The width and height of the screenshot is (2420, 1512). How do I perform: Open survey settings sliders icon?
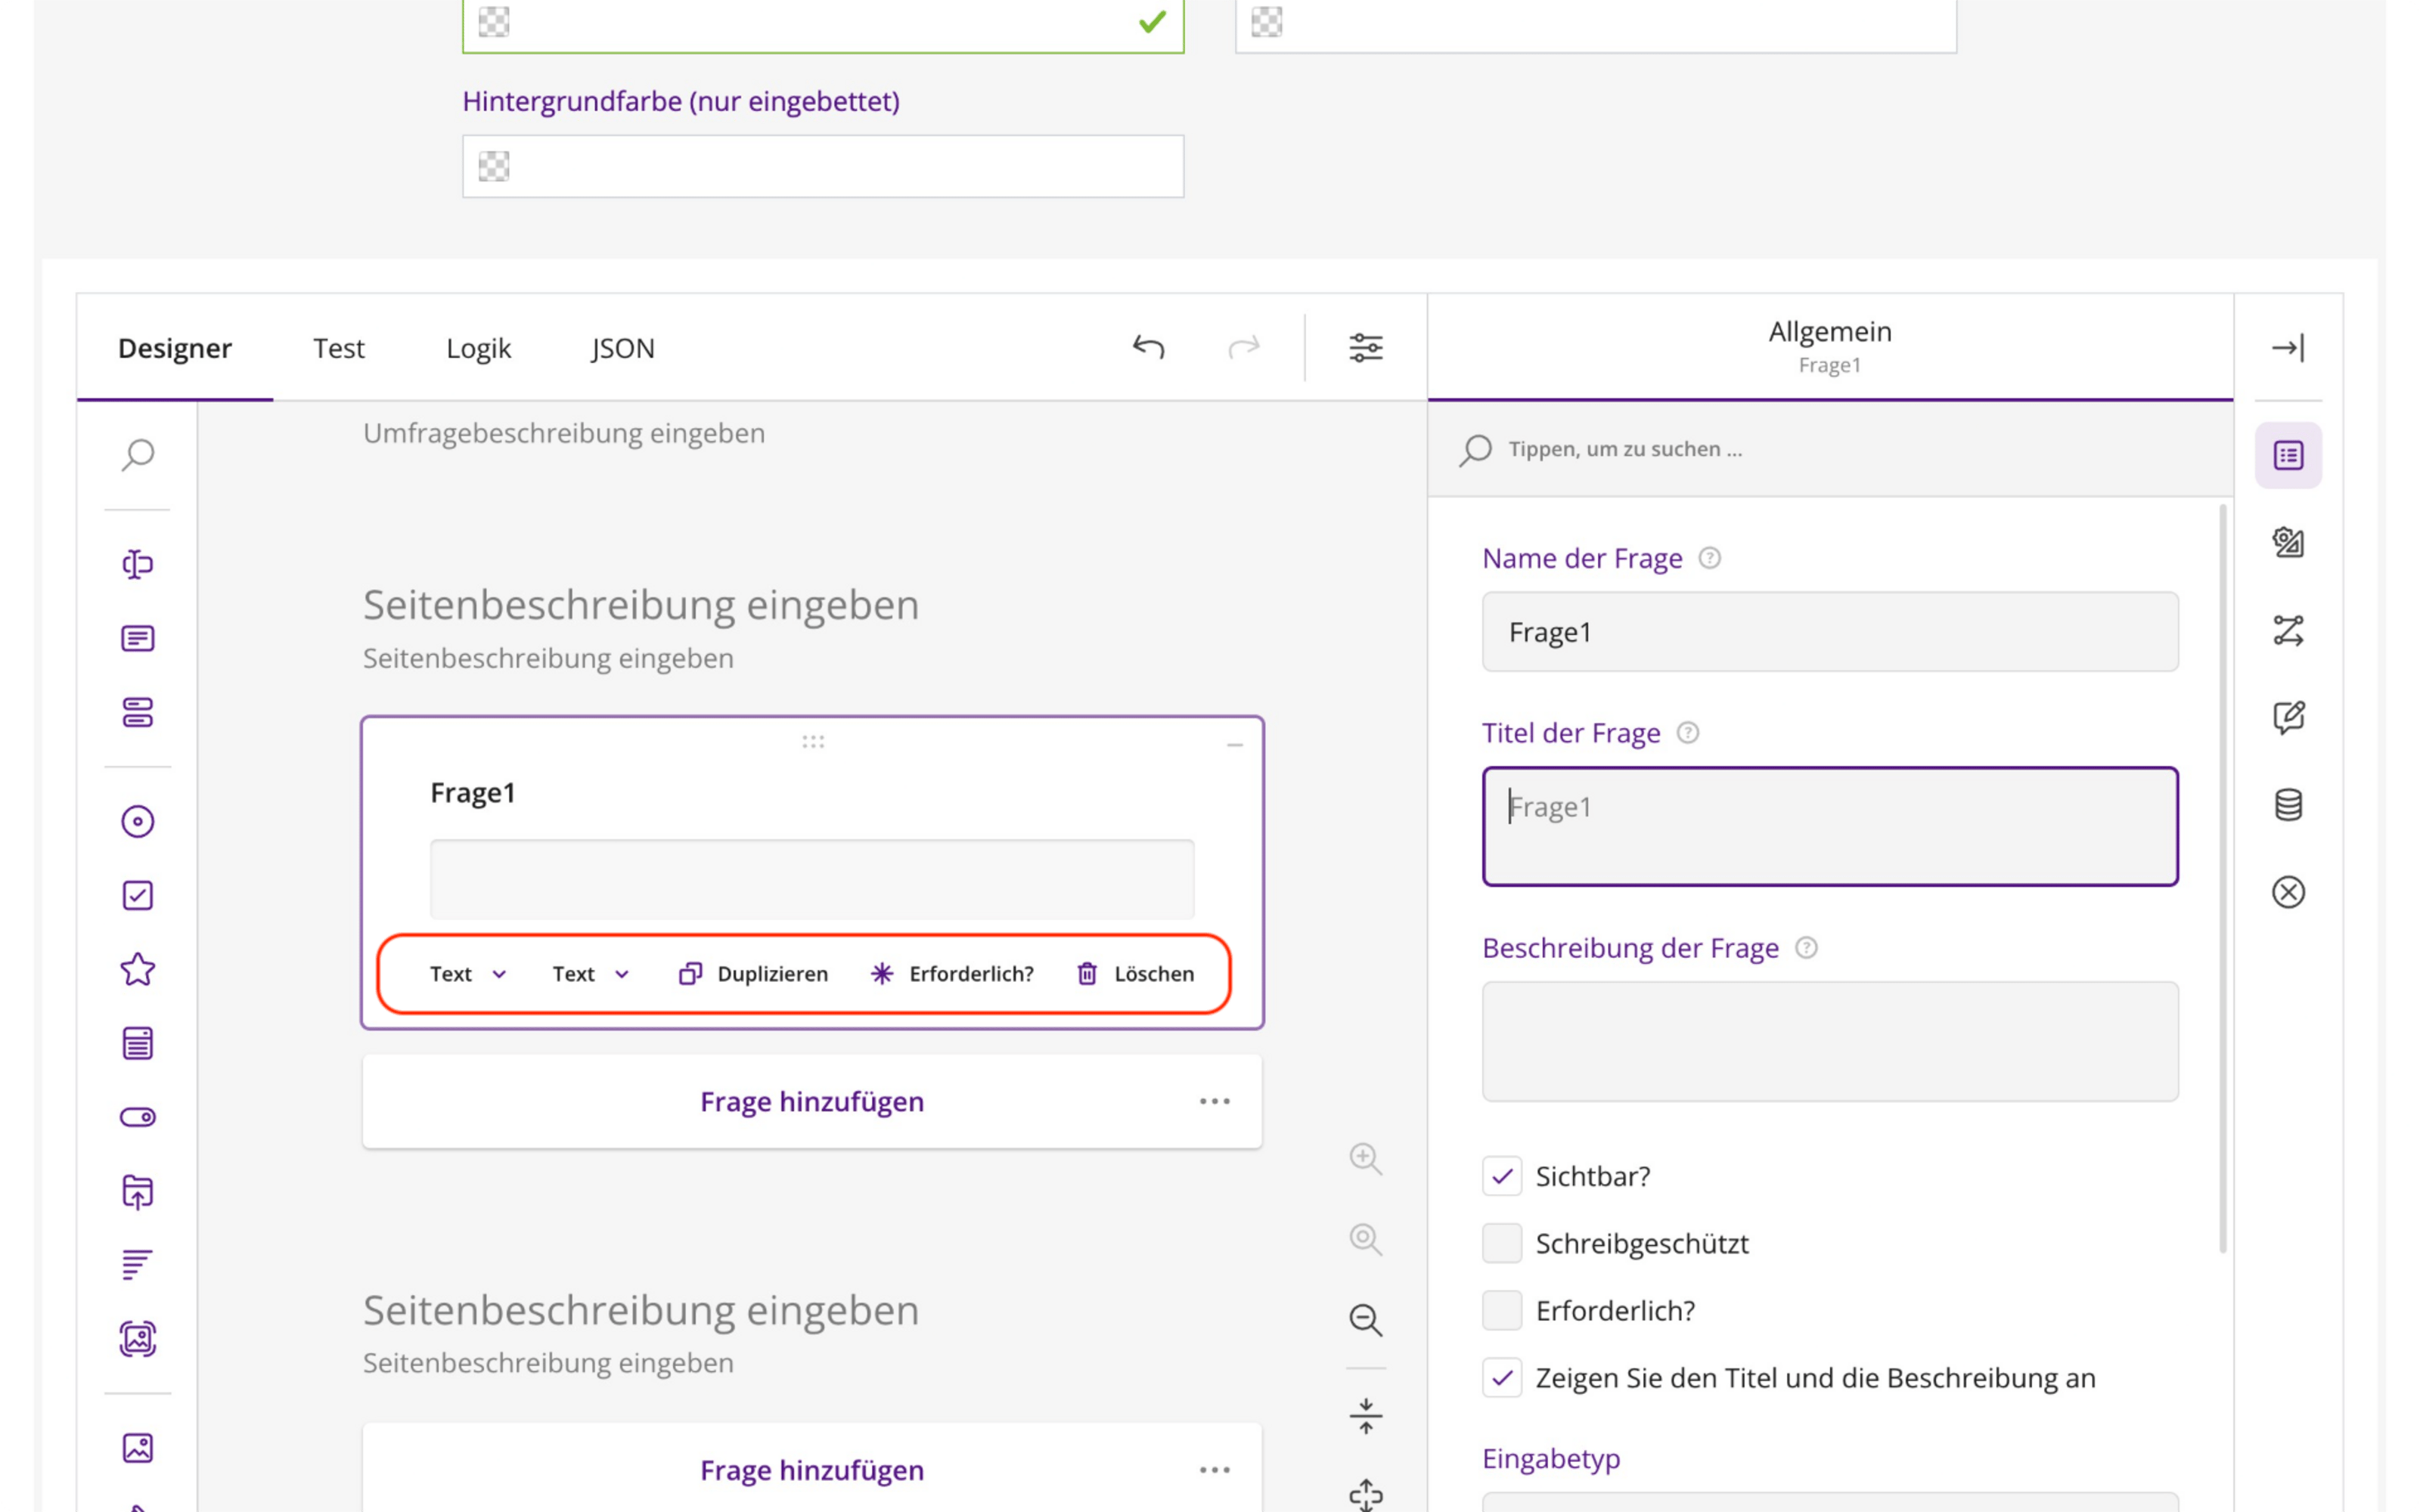[x=1365, y=347]
